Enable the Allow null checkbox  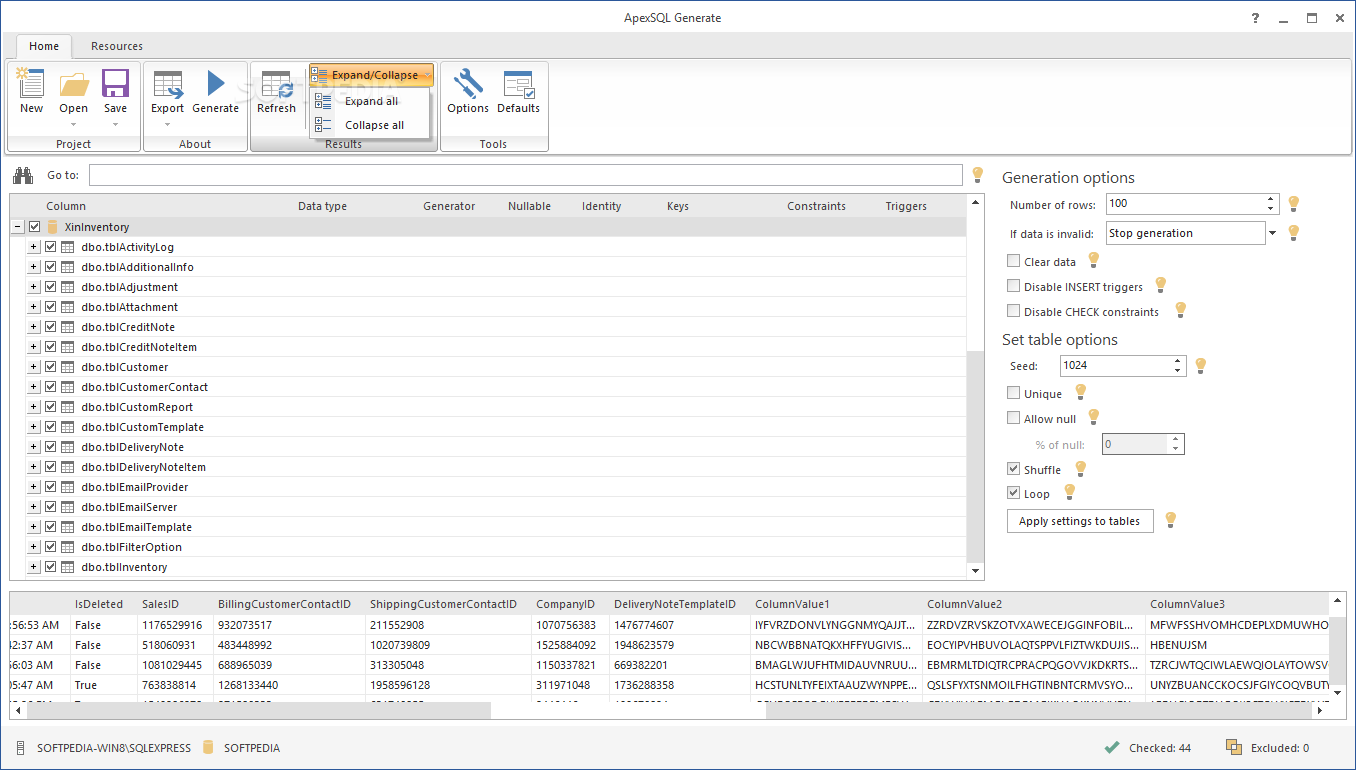click(x=1014, y=418)
